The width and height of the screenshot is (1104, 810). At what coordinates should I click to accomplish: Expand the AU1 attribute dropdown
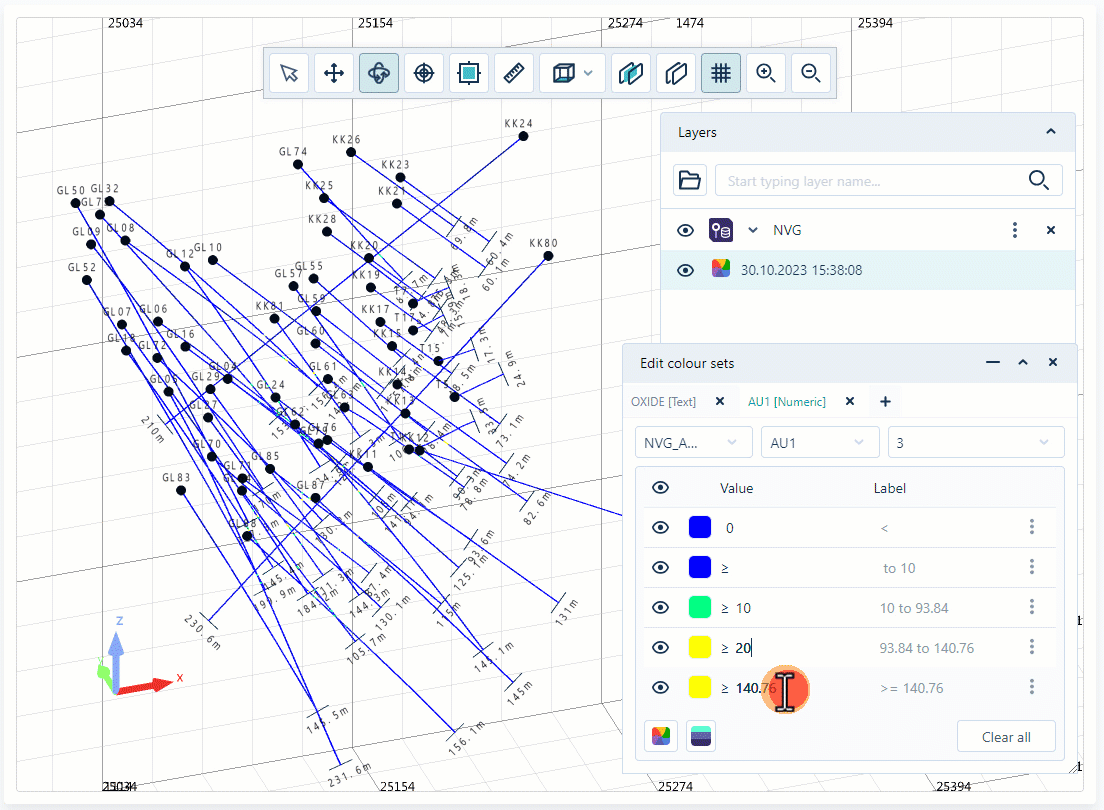[820, 442]
